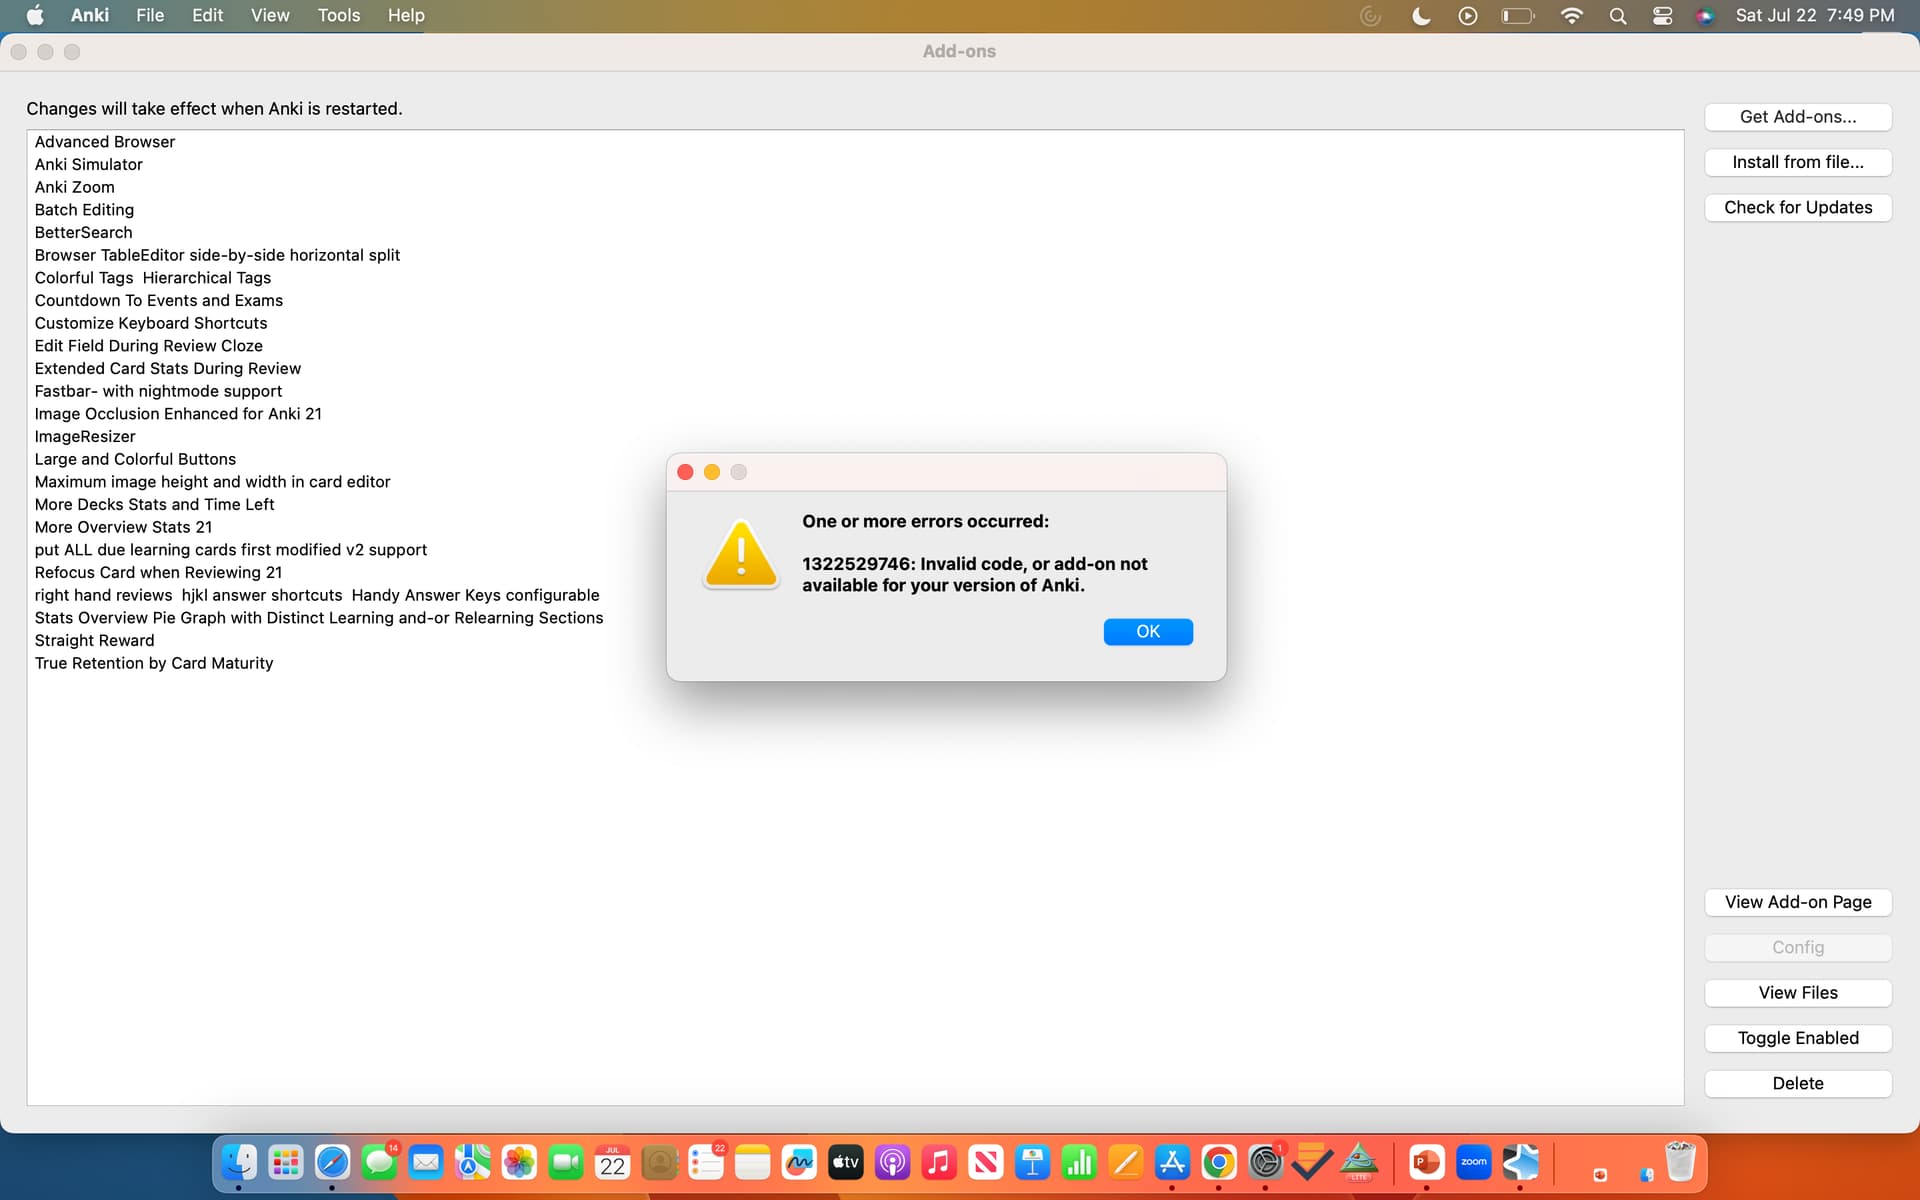Open the Wi-Fi status icon

(1571, 15)
